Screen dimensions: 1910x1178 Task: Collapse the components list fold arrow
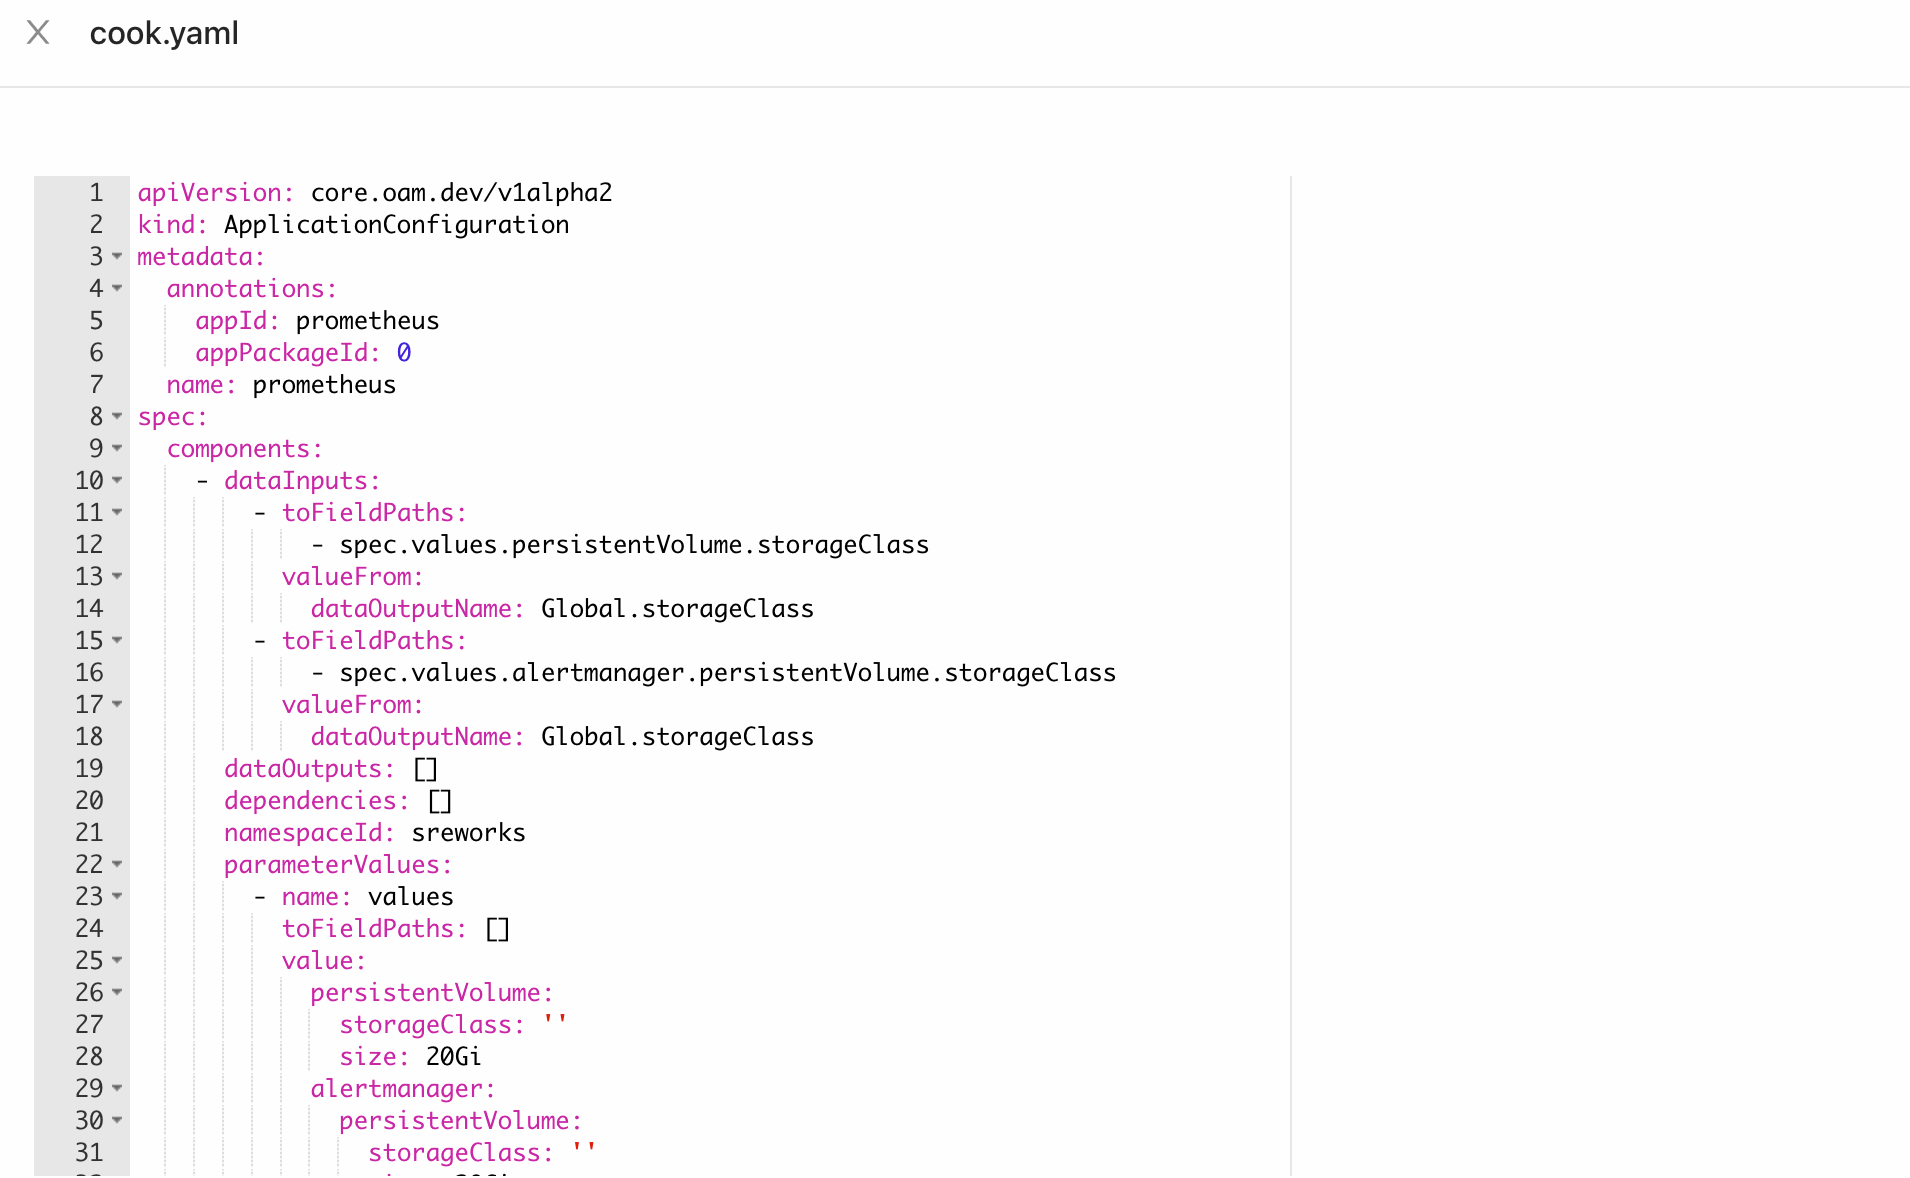117,449
